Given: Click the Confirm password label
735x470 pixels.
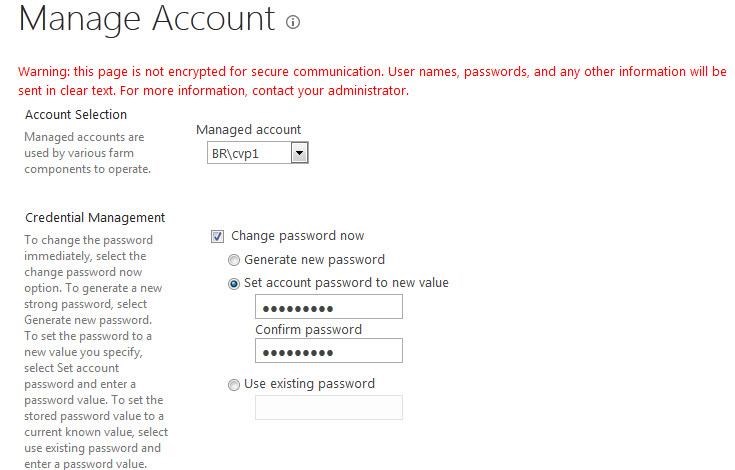Looking at the screenshot, I should pyautogui.click(x=308, y=329).
